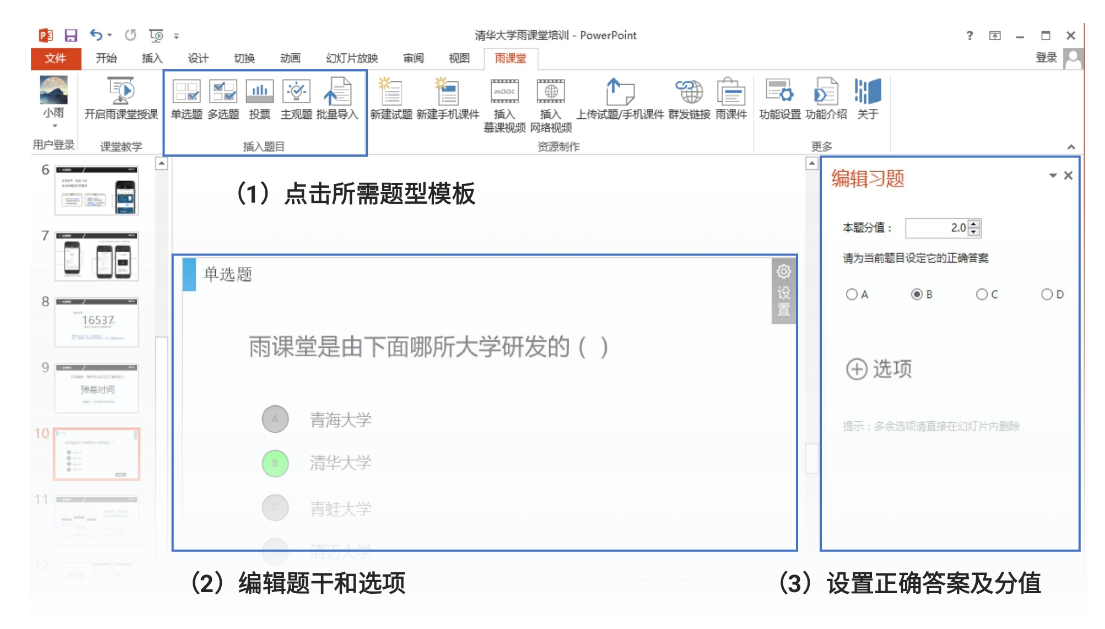Select slide 6 thumbnail
1105x629 pixels.
[97, 190]
